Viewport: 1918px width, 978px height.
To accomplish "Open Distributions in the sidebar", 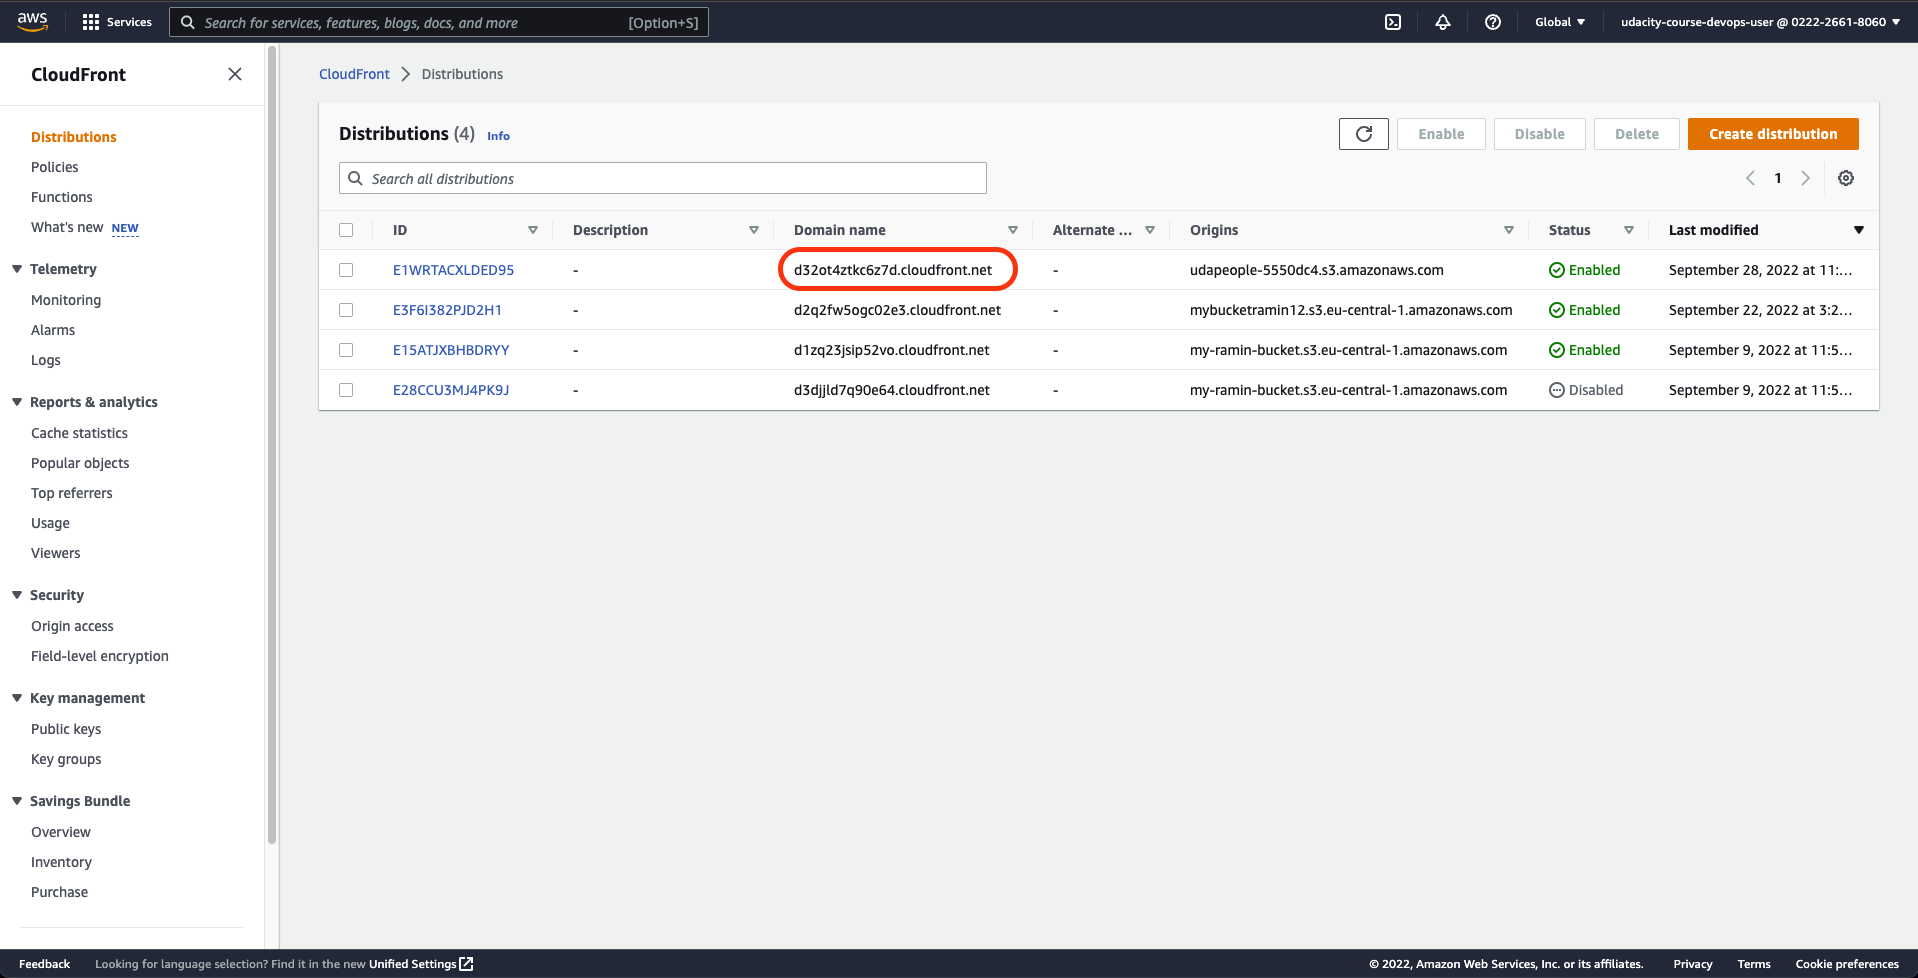I will (x=74, y=137).
